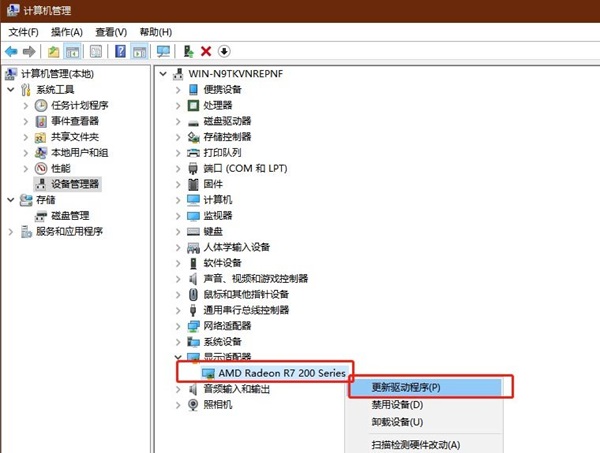Click the 固件 firmware icon
Screen dimensions: 600x453
[x=193, y=184]
